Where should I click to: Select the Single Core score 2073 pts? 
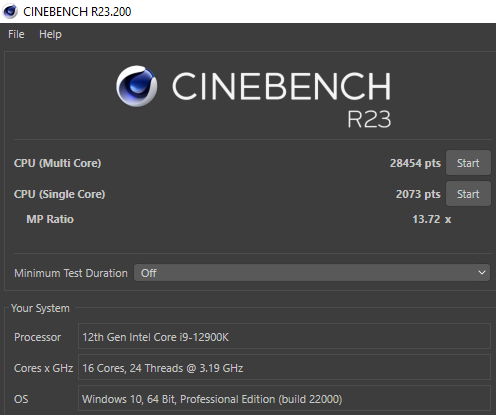point(418,194)
